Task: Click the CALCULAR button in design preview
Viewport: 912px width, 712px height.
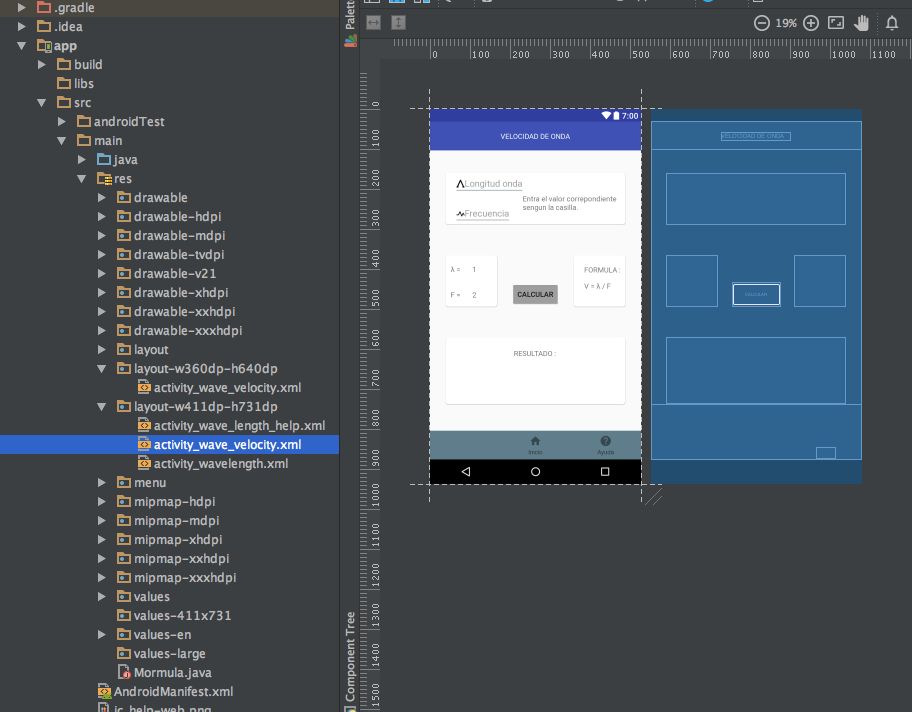Action: point(535,294)
